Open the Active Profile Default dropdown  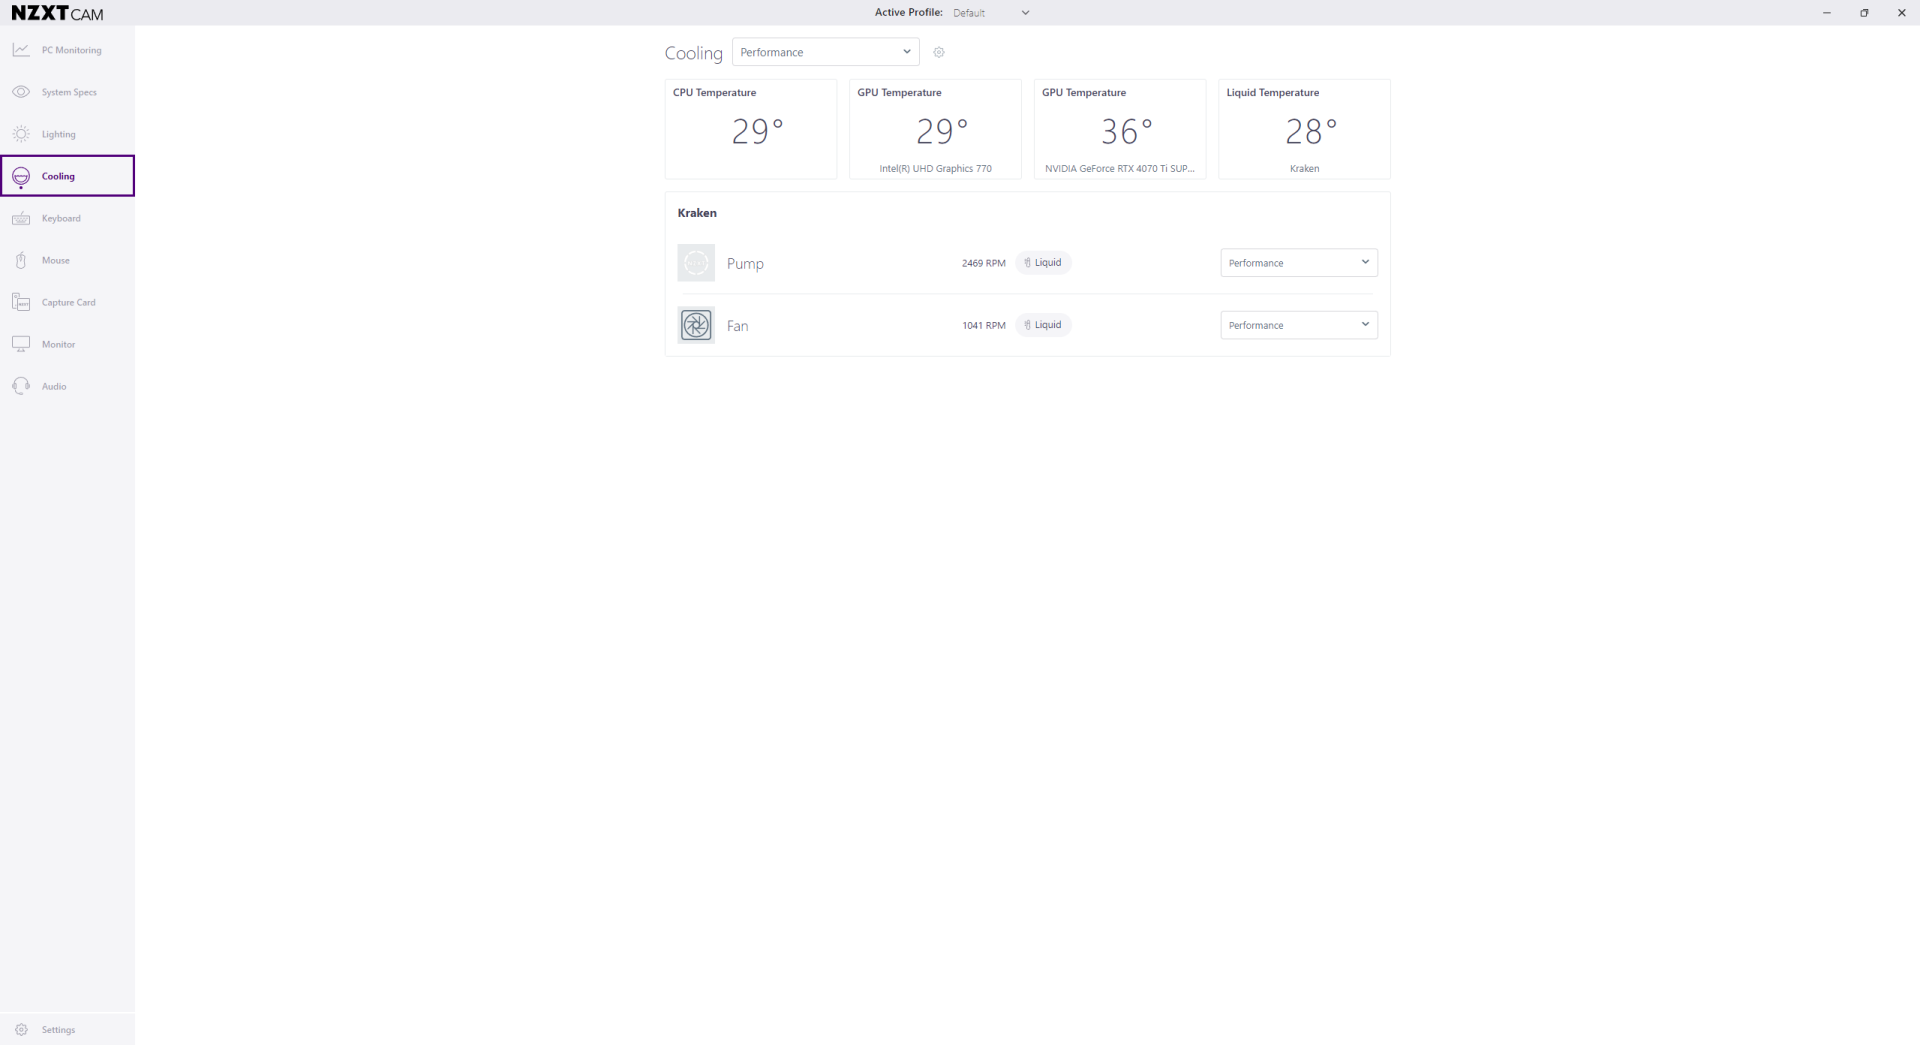[x=991, y=13]
